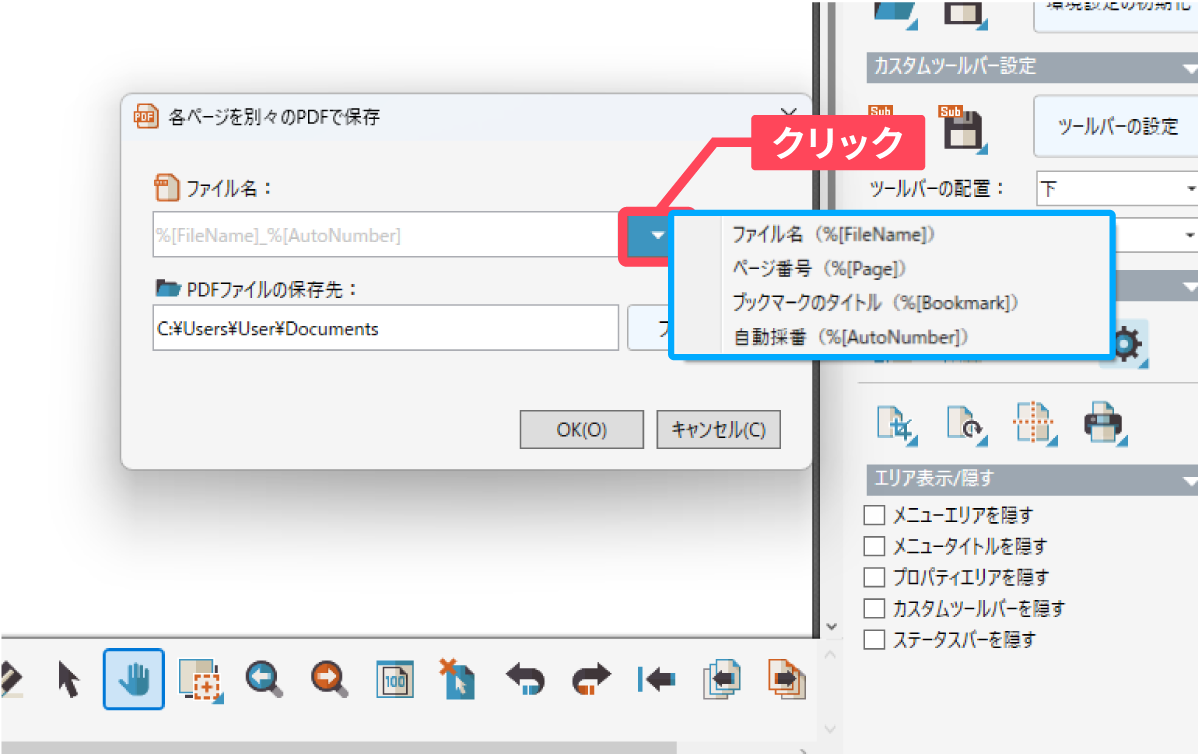Choose ページ番号 (%[Page]) from the list
The width and height of the screenshot is (1199, 754).
coord(818,268)
